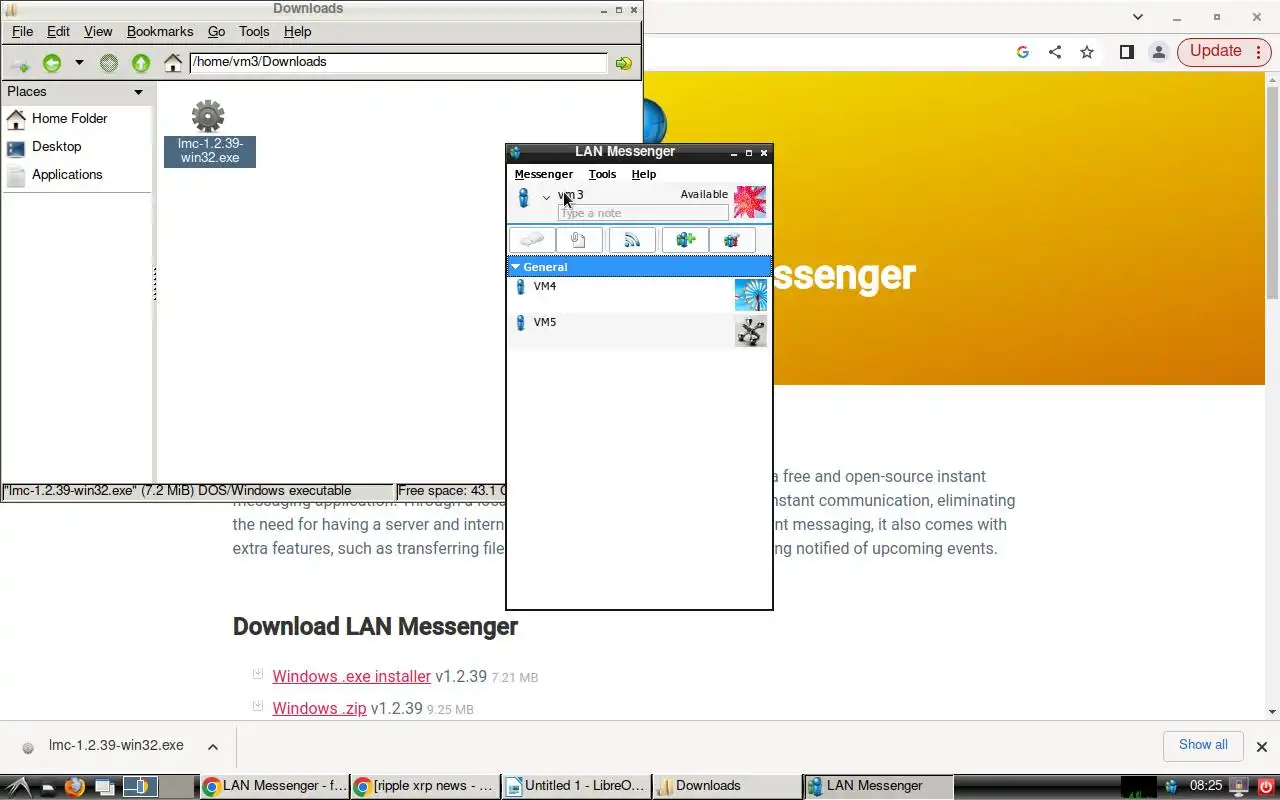1280x800 pixels.
Task: Open the Bookmarks menu in file manager
Action: pyautogui.click(x=160, y=32)
